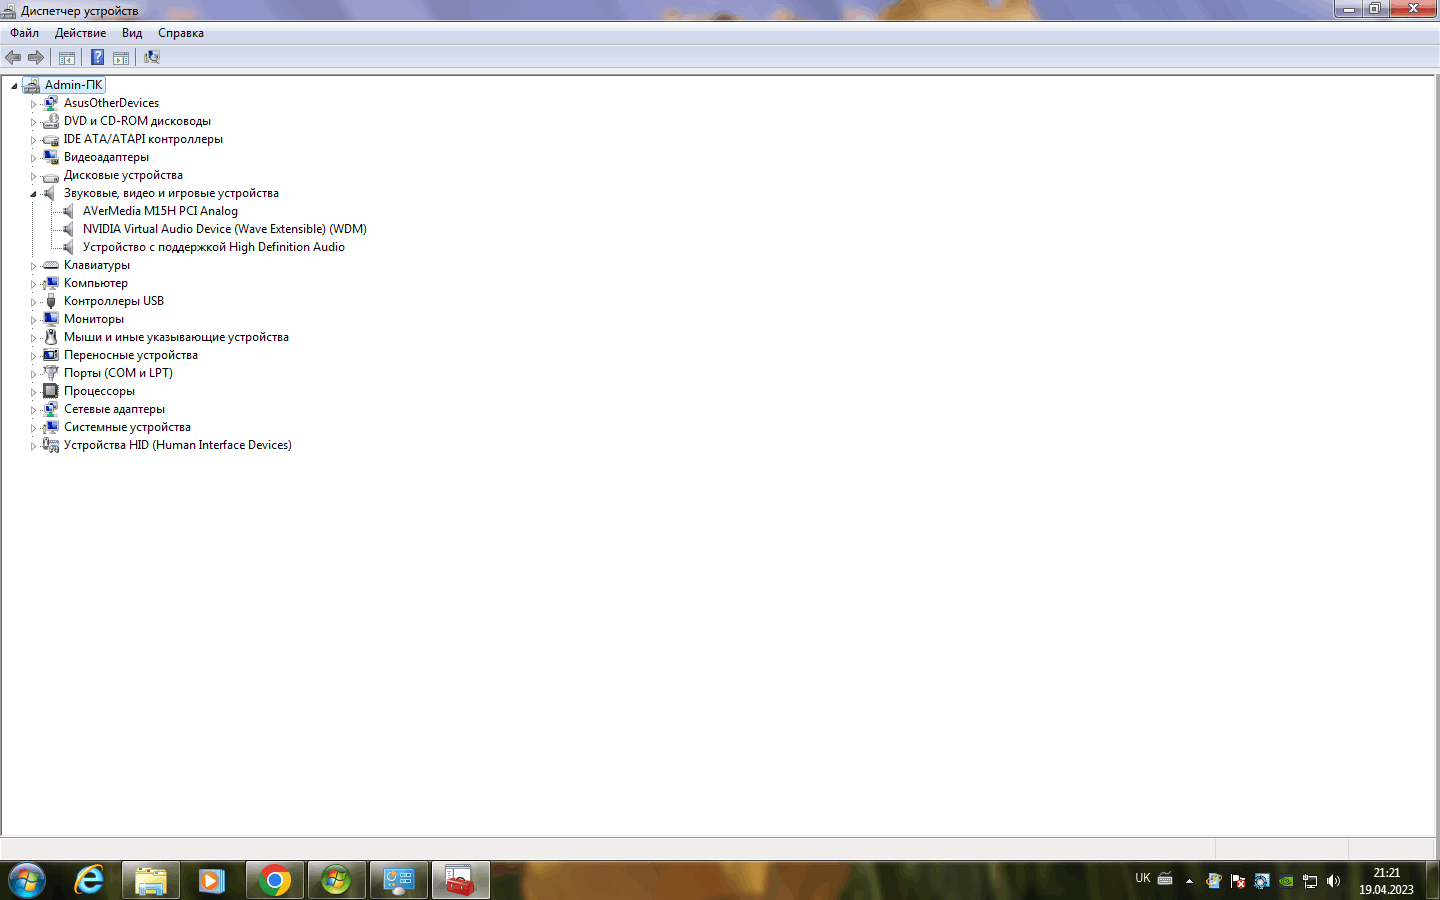1440x900 pixels.
Task: Open the Вид menu
Action: 132,33
